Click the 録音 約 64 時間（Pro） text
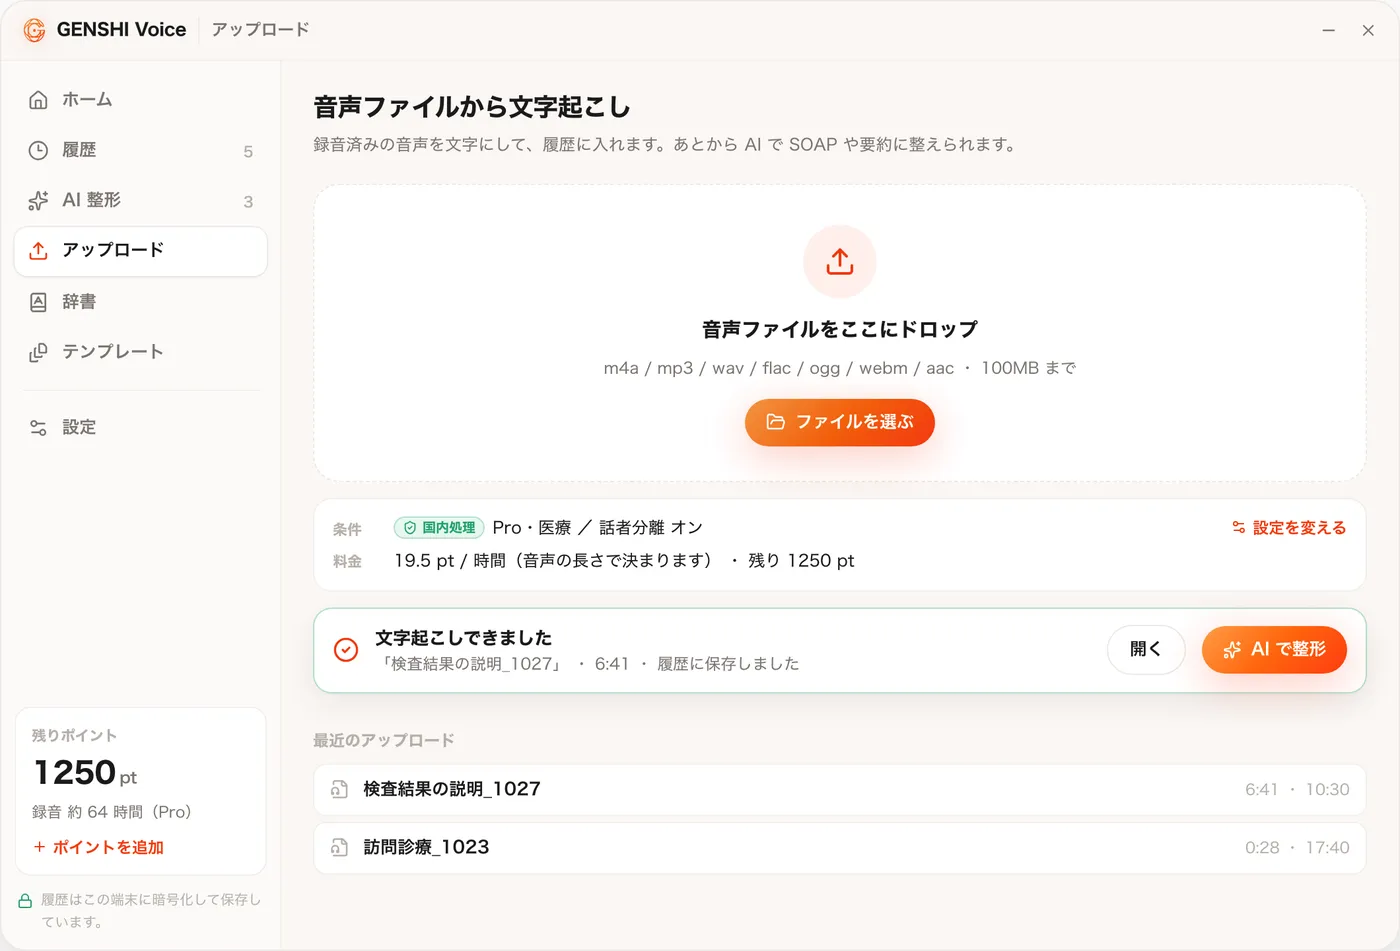This screenshot has width=1400, height=951. click(x=111, y=812)
